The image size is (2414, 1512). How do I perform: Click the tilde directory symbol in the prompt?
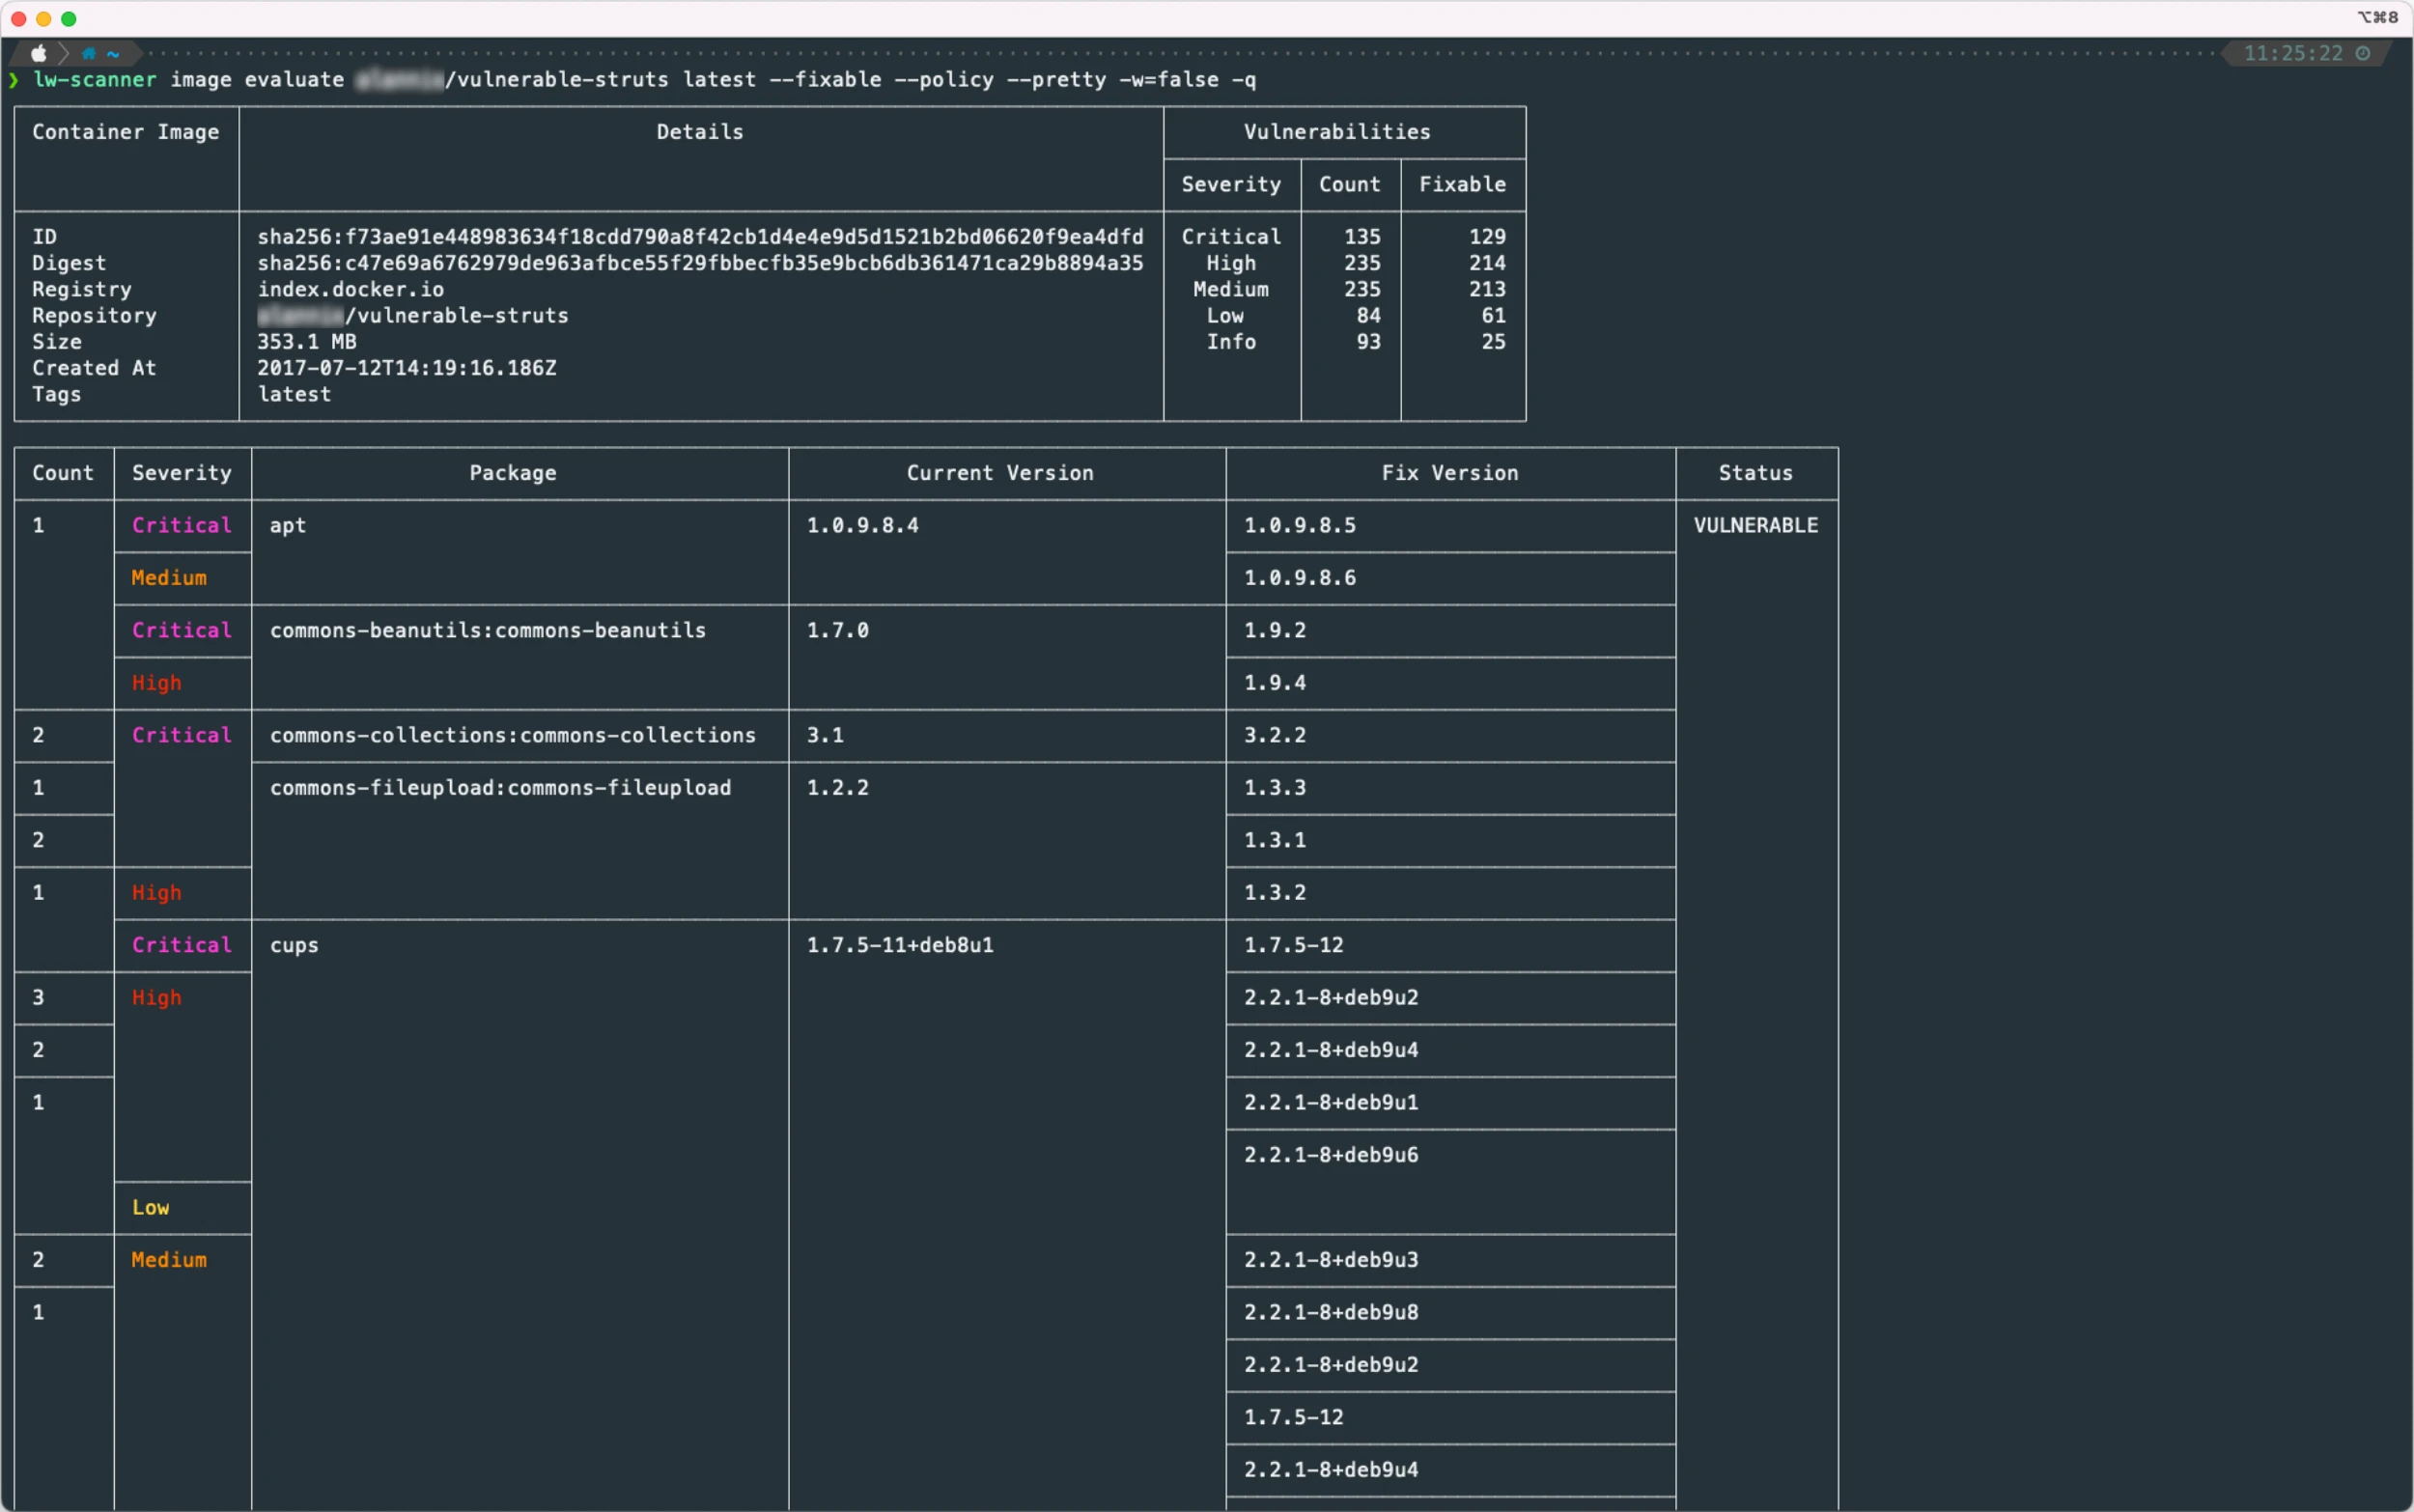coord(113,53)
